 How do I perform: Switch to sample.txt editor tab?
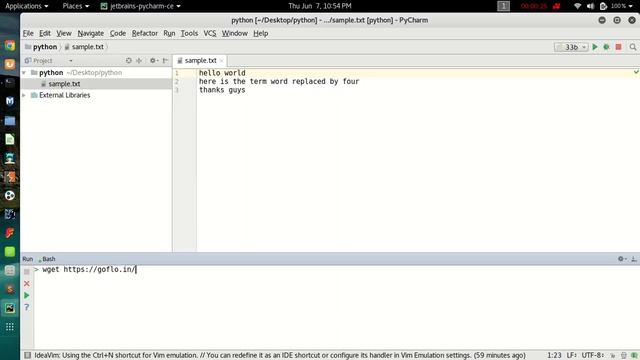[x=200, y=60]
